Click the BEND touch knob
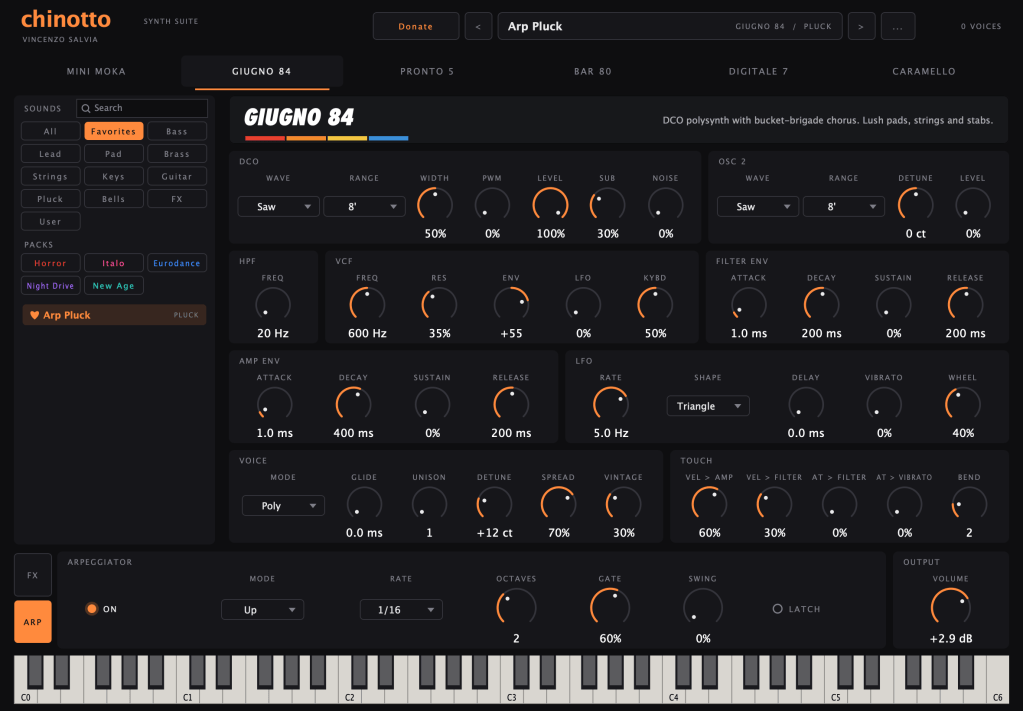This screenshot has height=711, width=1023. tap(969, 504)
